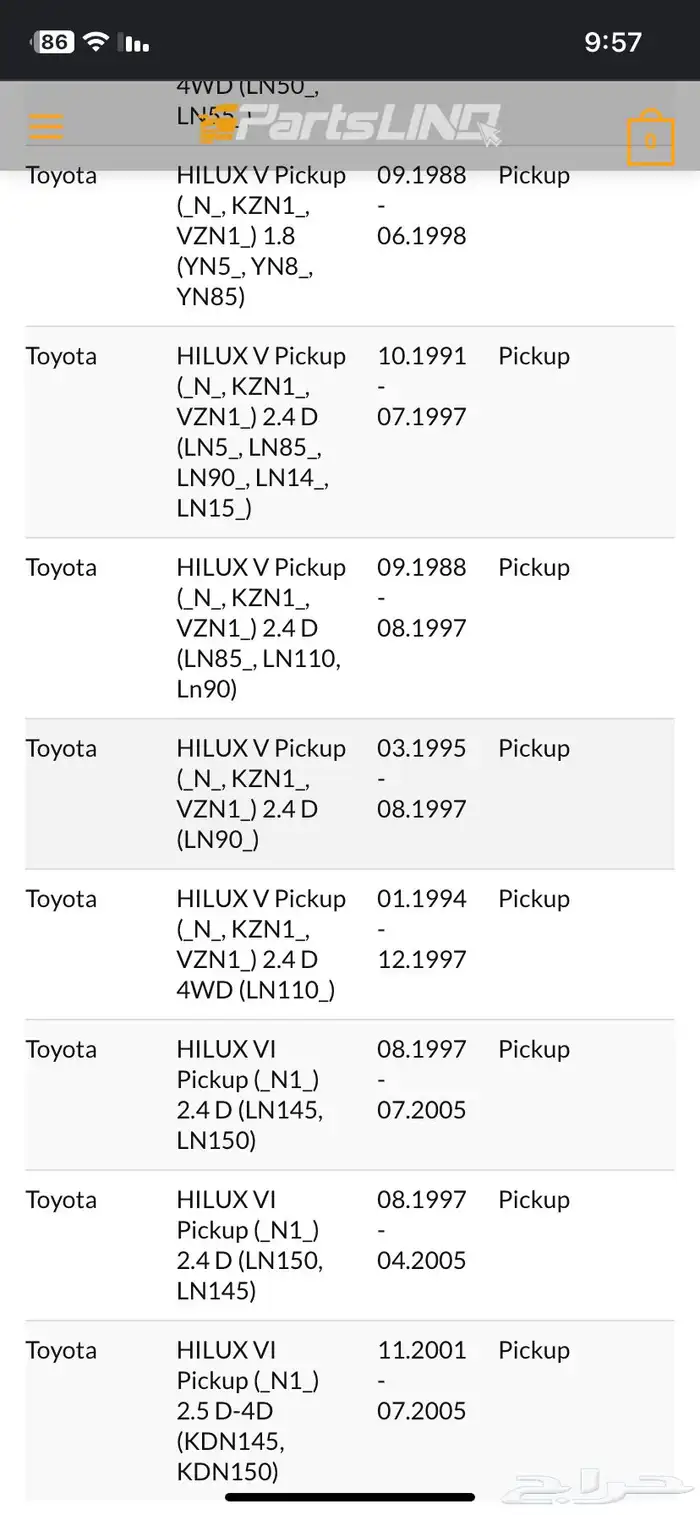Select the HILUX VI 2.4 D (LN145, LN150) row

coord(350,1095)
